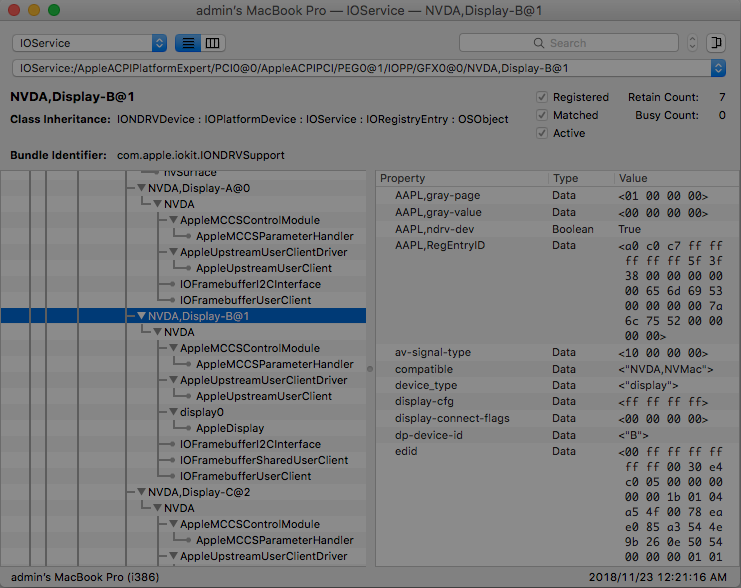Collapse the display0 node
This screenshot has height=588, width=741.
click(x=173, y=412)
